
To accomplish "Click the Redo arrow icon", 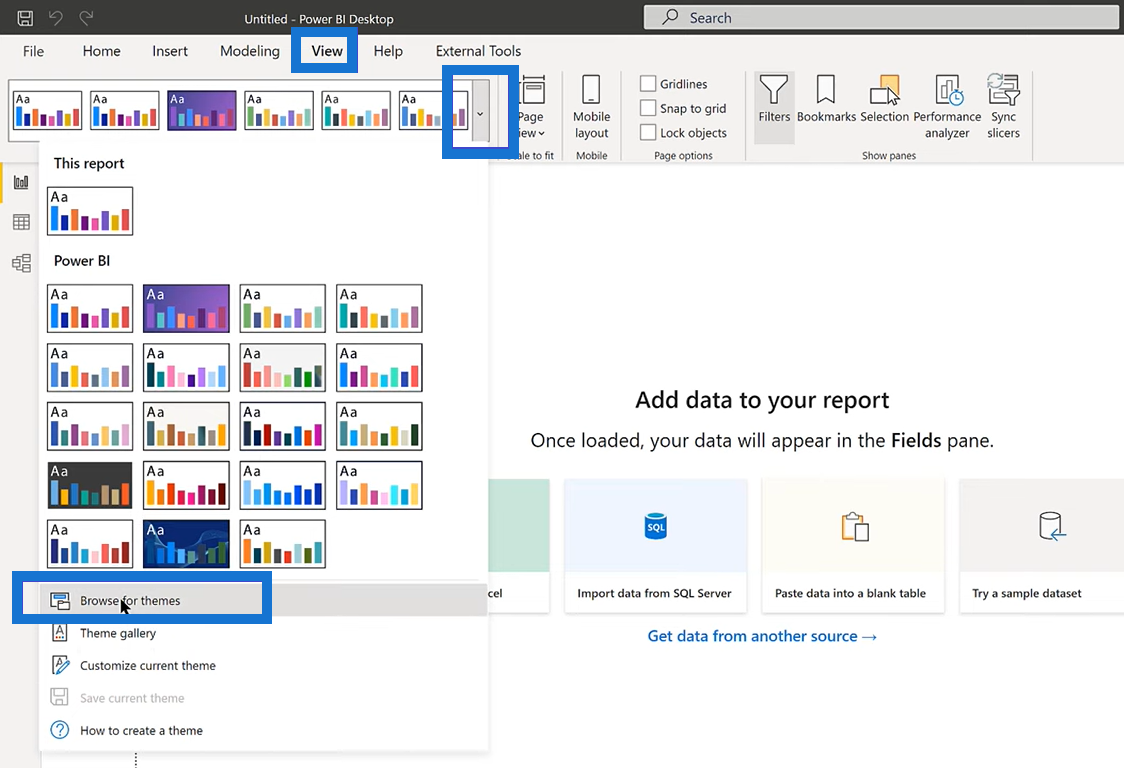I will click(86, 18).
